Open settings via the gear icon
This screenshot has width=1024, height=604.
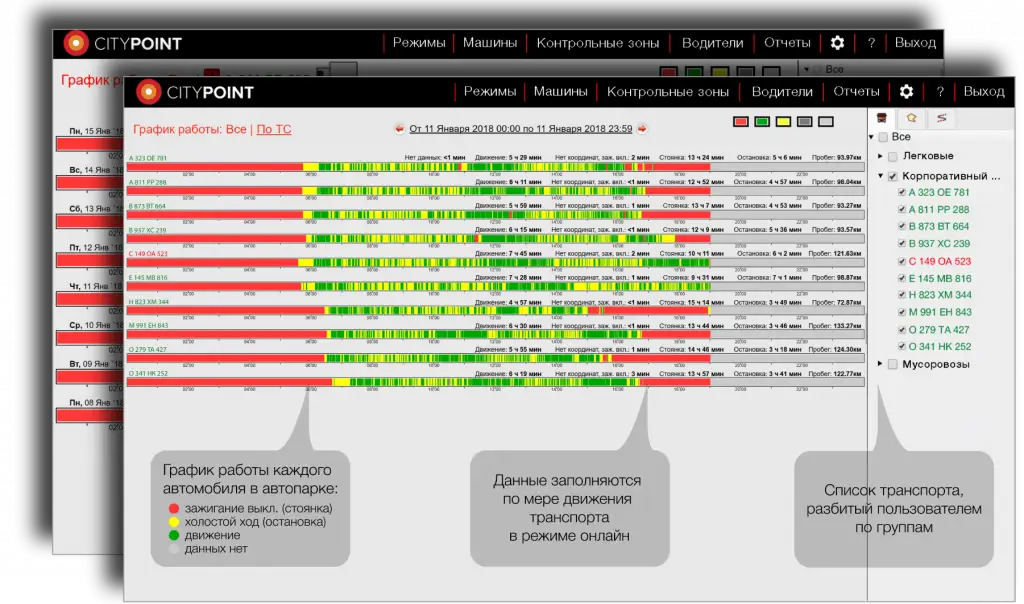pyautogui.click(x=906, y=91)
